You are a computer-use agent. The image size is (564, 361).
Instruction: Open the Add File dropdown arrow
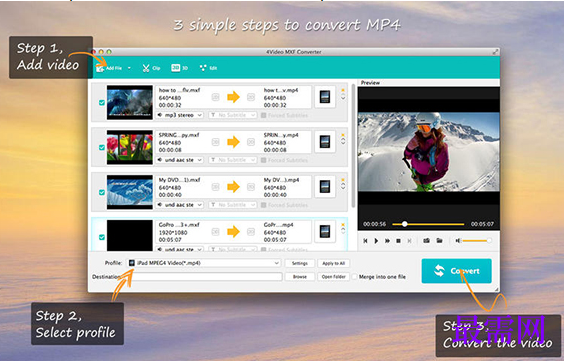[129, 68]
